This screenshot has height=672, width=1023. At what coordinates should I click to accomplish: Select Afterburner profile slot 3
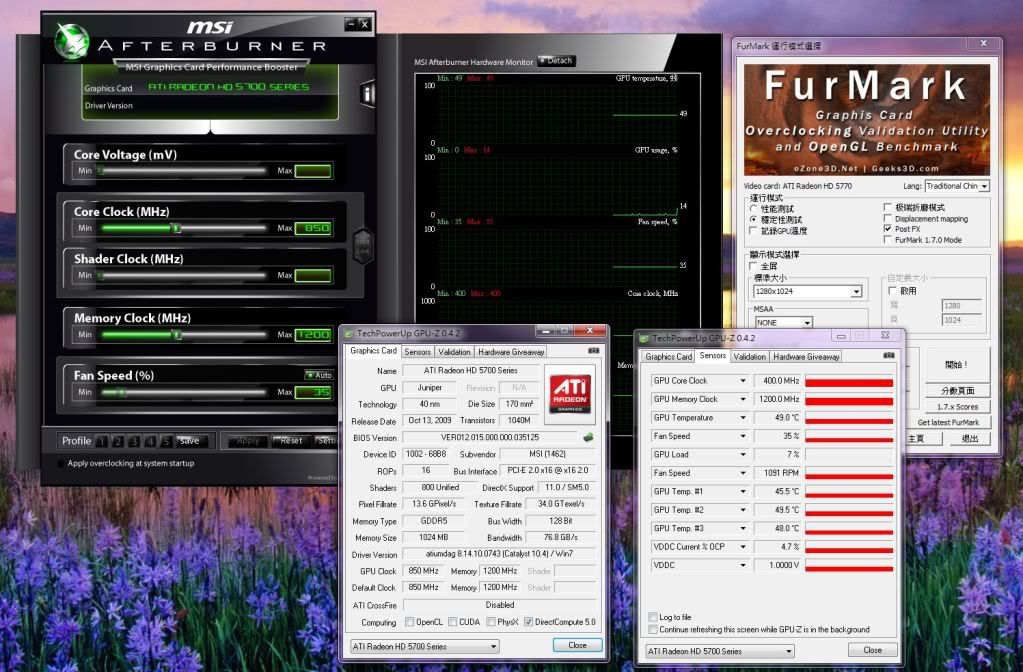134,442
